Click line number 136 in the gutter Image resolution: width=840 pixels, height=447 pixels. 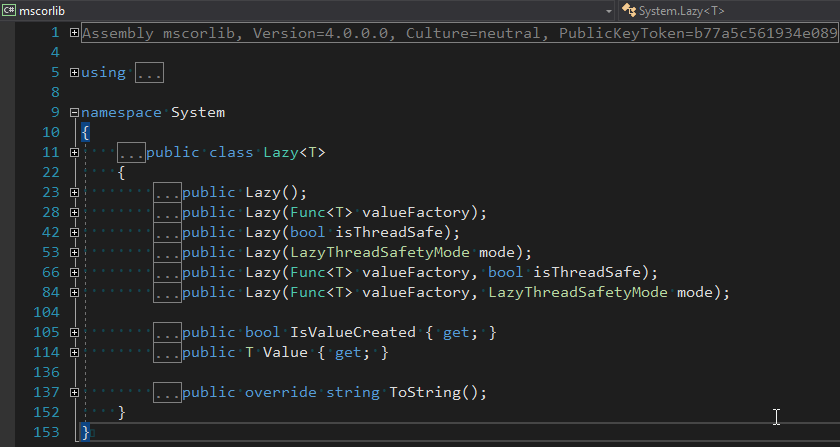(x=46, y=372)
